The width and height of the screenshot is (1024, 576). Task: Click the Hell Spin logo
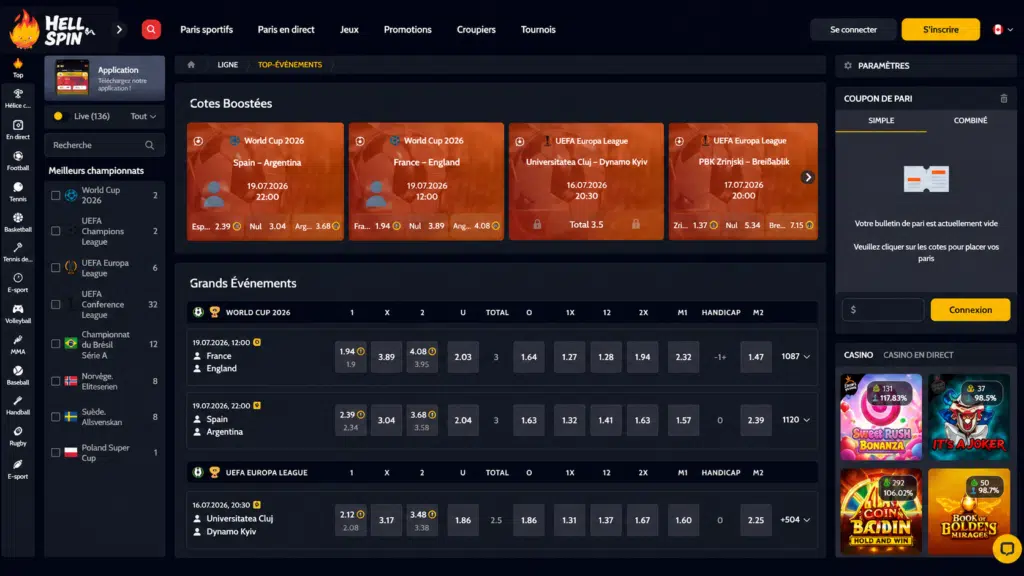52,29
